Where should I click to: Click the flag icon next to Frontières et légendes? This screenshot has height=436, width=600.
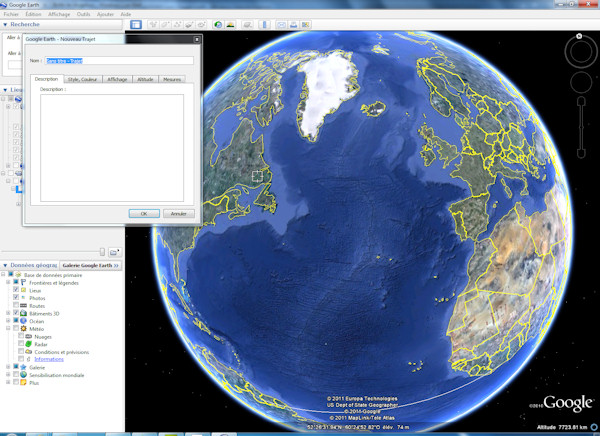23,283
